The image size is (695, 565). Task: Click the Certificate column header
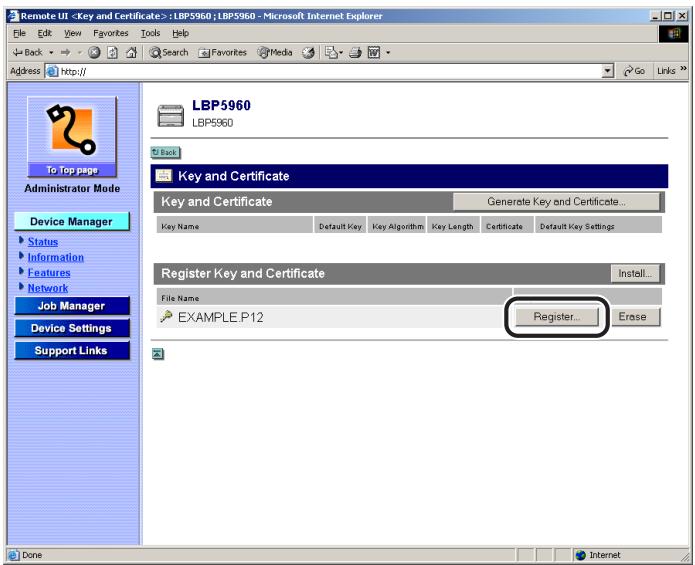click(507, 226)
